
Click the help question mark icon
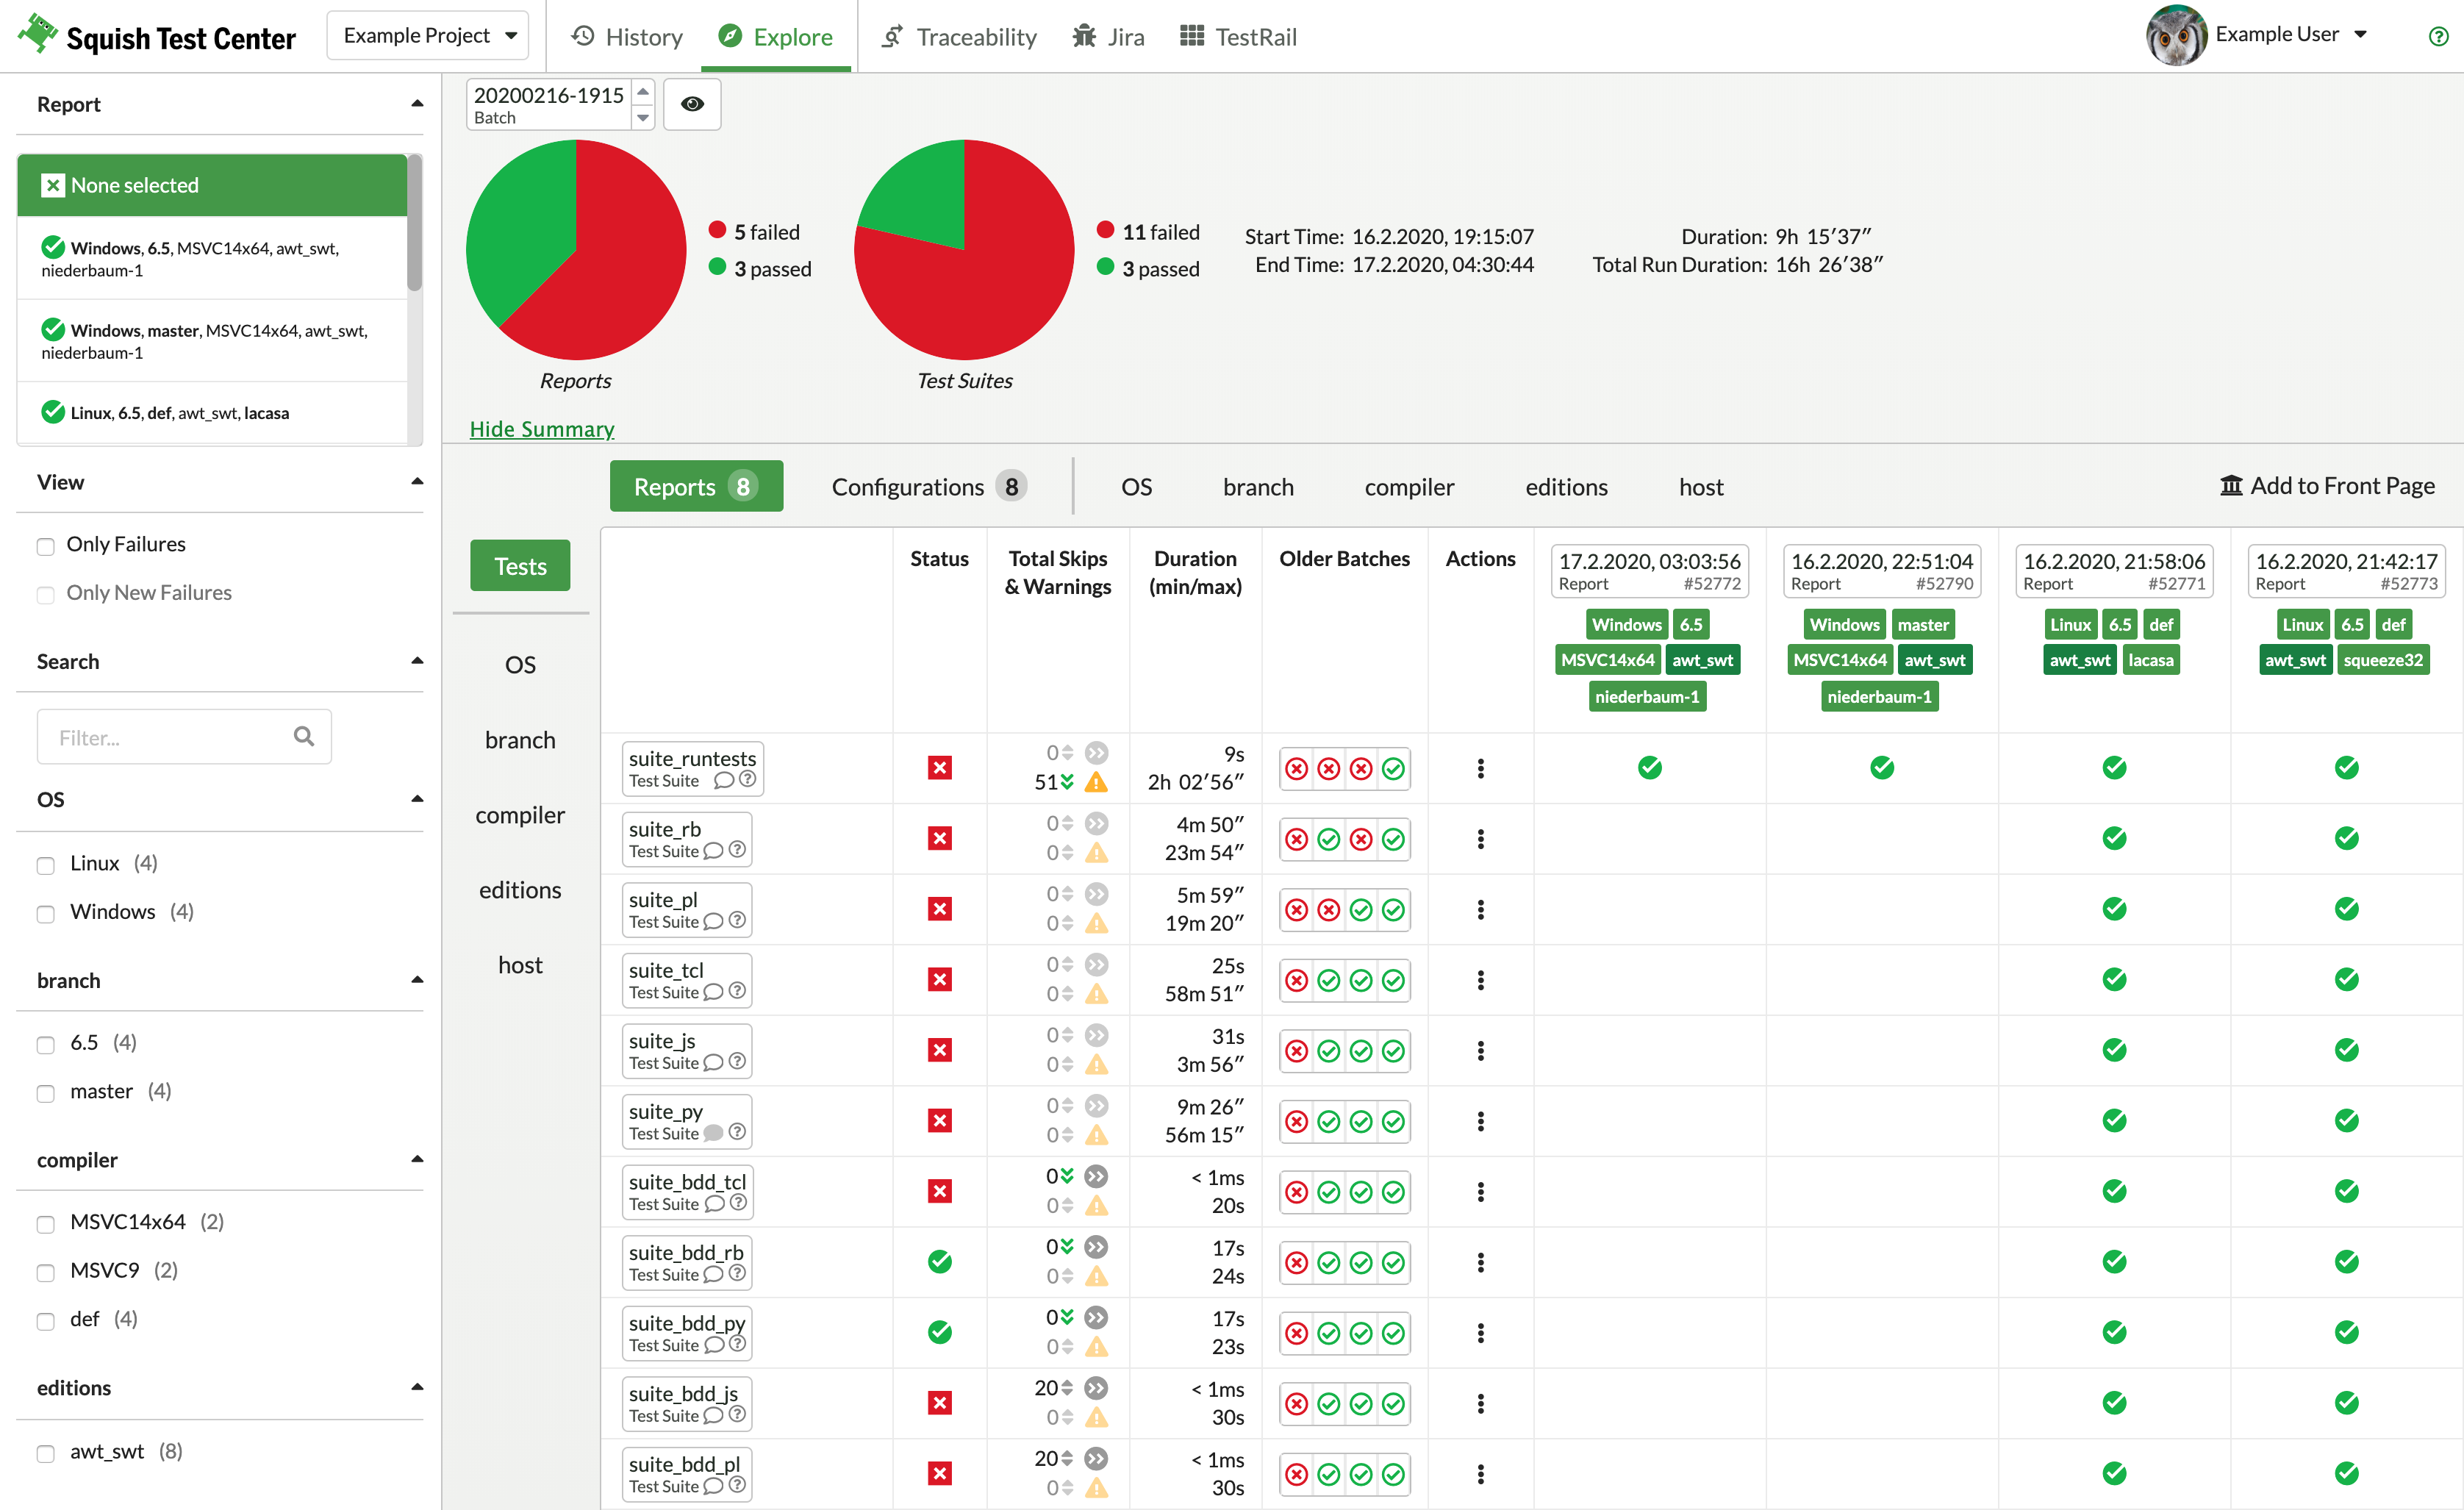[2438, 37]
